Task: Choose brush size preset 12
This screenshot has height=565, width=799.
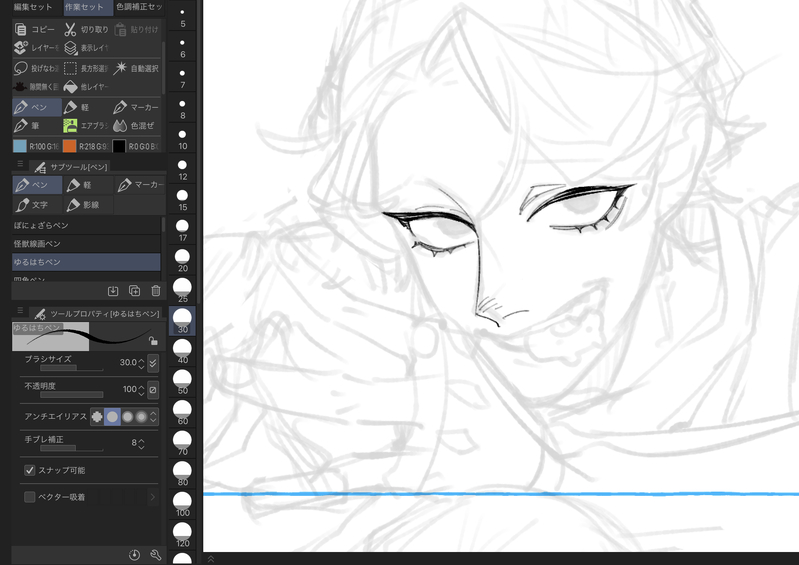Action: pyautogui.click(x=182, y=170)
